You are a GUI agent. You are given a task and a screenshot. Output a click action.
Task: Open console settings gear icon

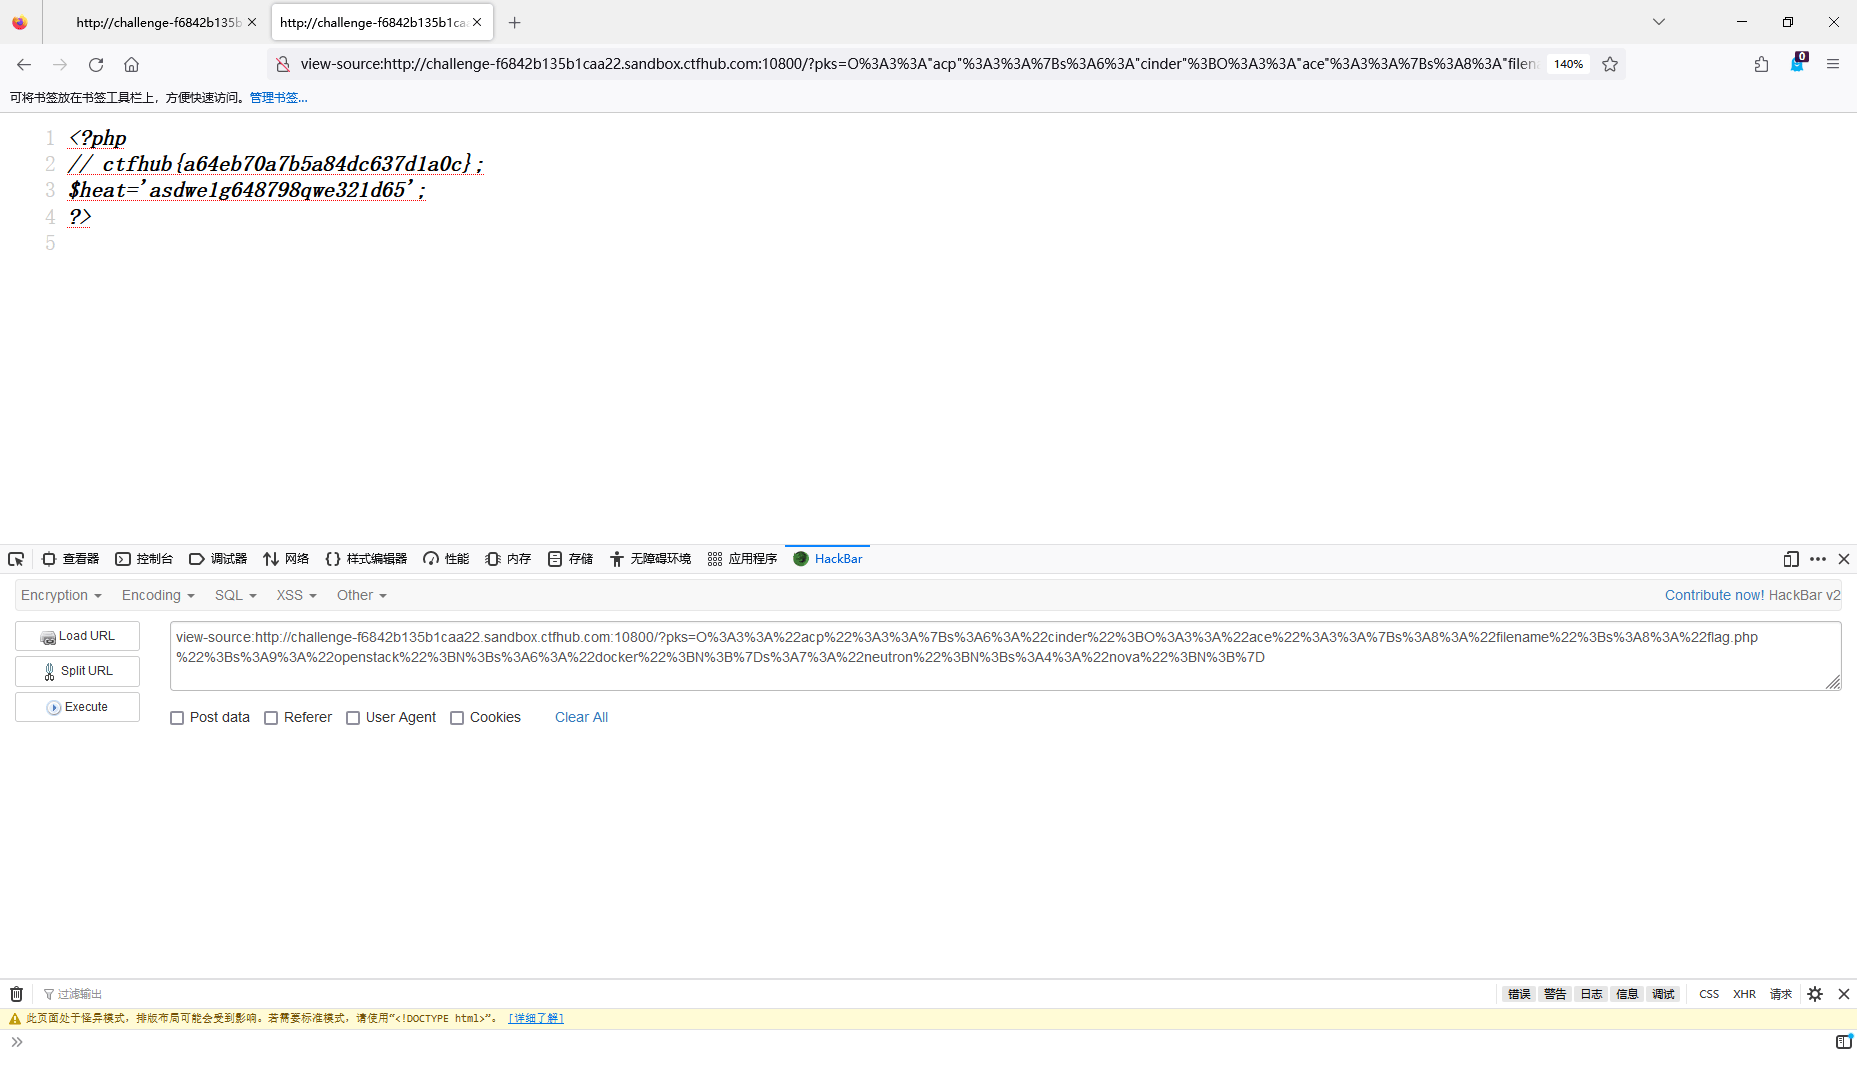click(x=1815, y=994)
